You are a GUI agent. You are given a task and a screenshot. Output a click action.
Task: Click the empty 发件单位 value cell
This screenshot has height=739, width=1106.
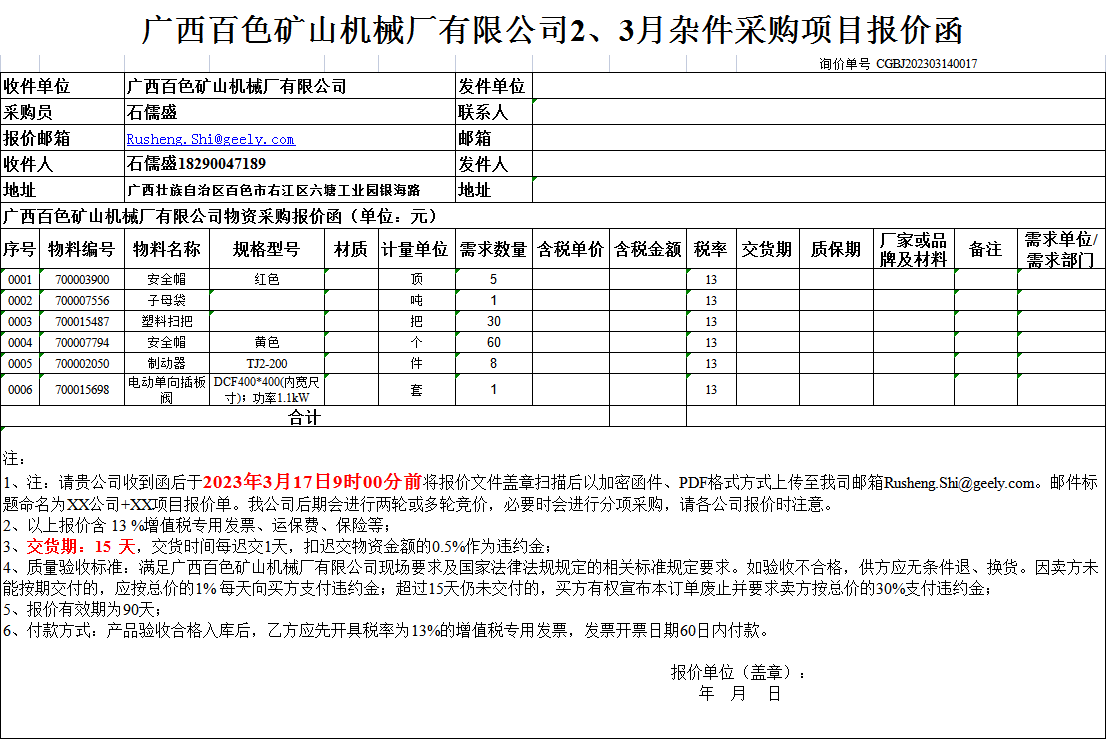(x=819, y=86)
